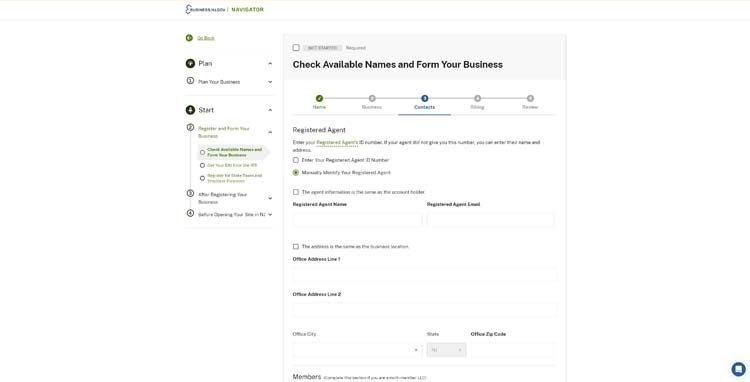Click the Plan section heading
The height and width of the screenshot is (382, 750).
point(205,64)
